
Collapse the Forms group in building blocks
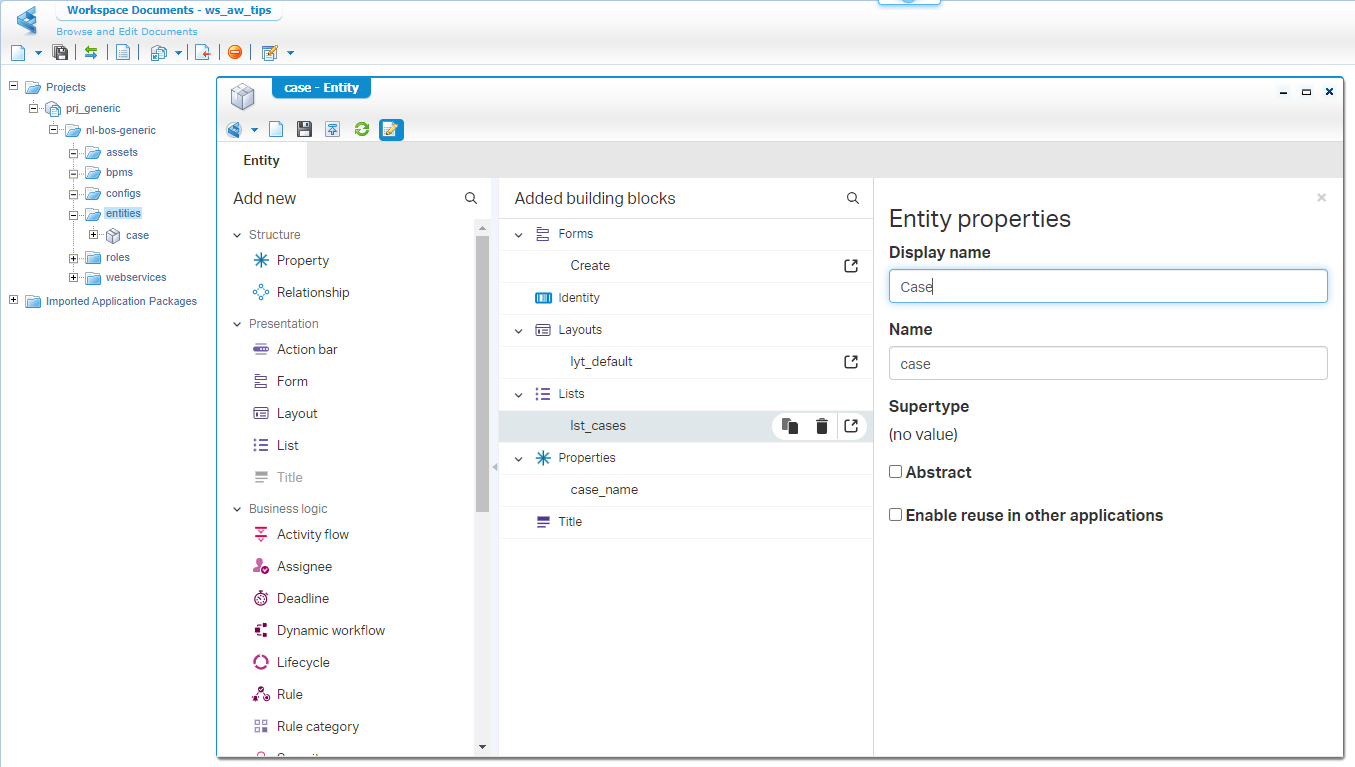[x=519, y=234]
